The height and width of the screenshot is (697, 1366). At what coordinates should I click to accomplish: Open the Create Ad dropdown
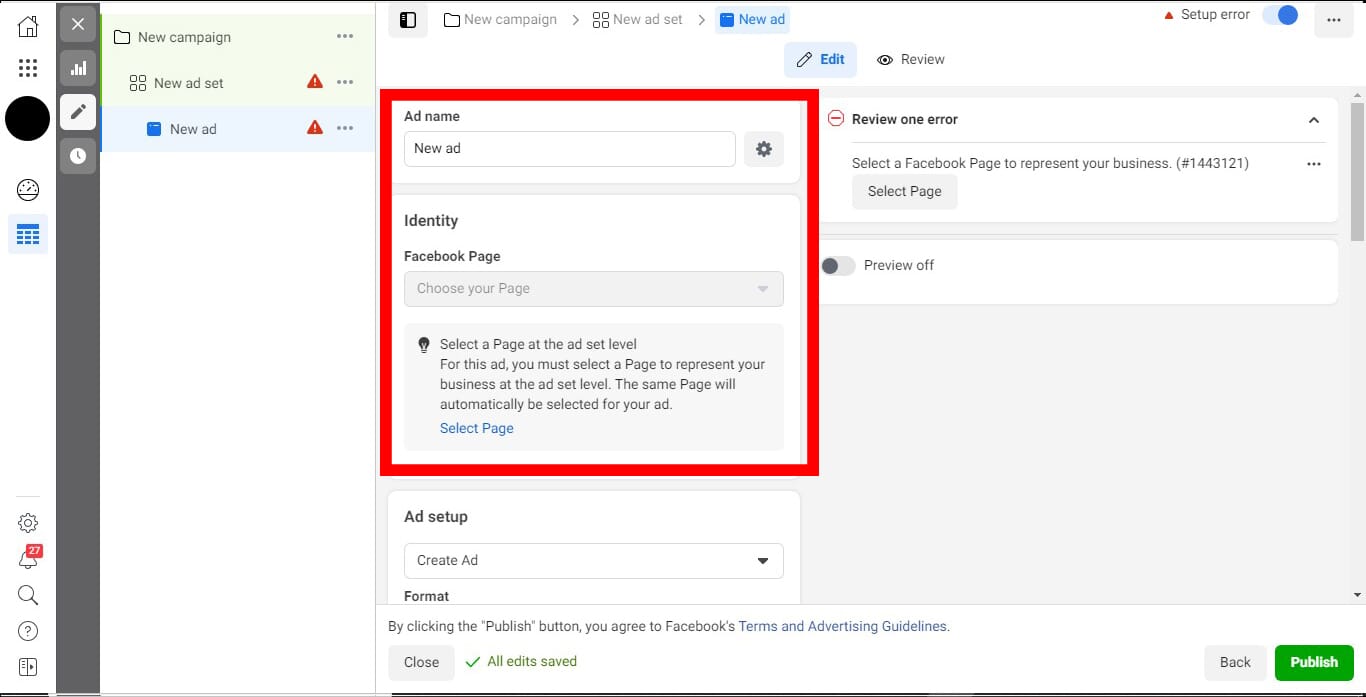pyautogui.click(x=594, y=561)
